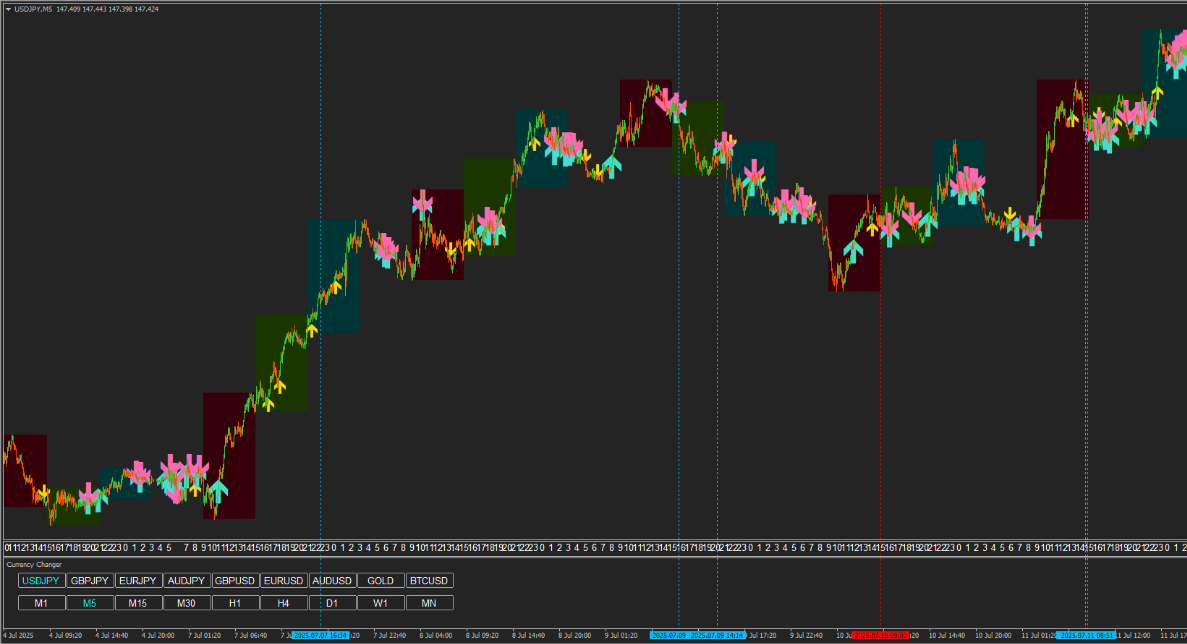Switch chart to GBPJPY symbol

[x=89, y=580]
